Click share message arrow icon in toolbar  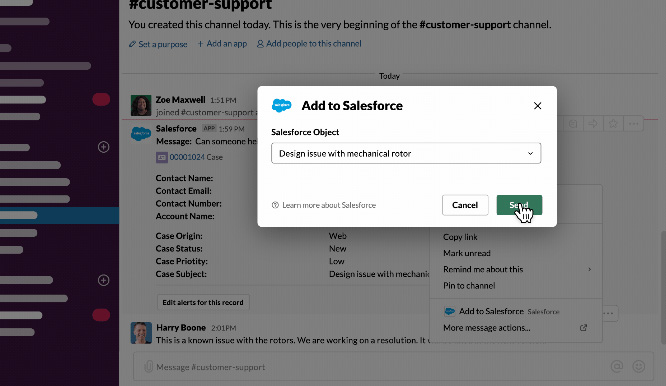coord(593,124)
